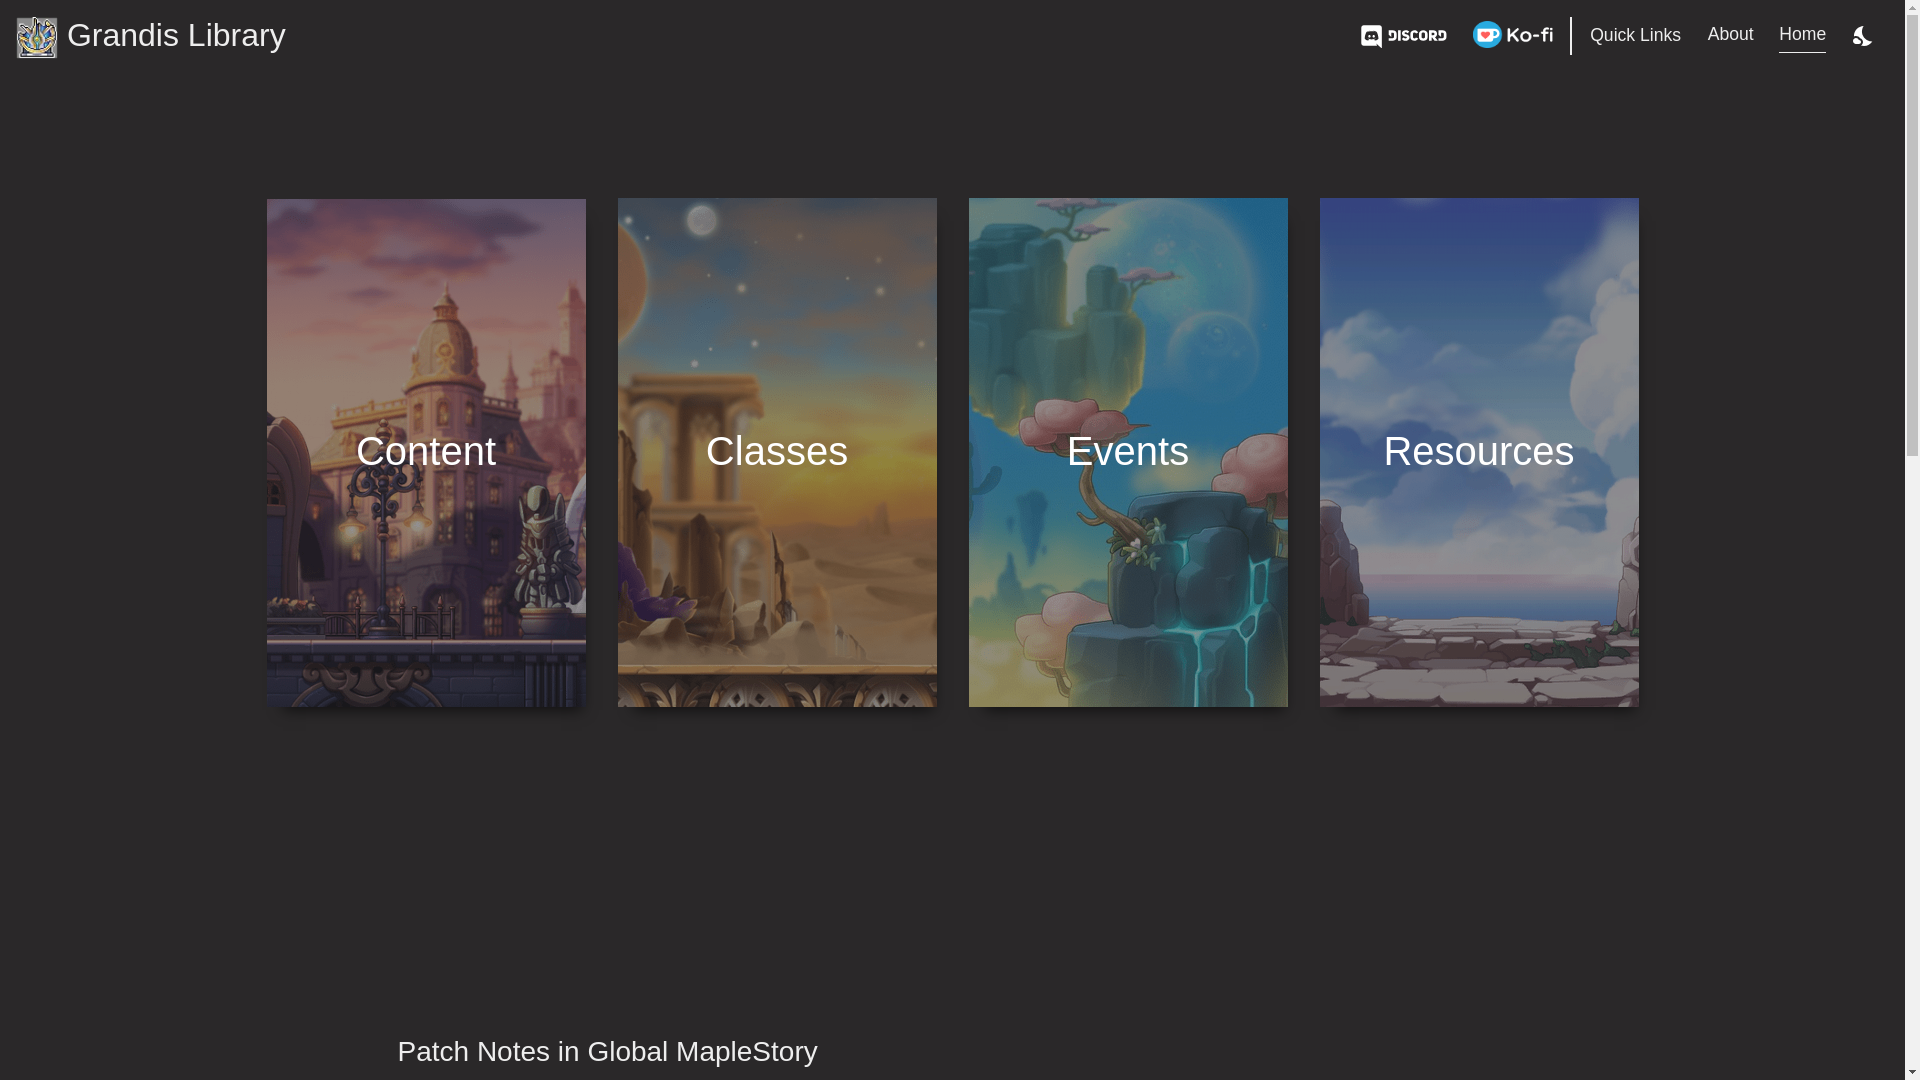Image resolution: width=1920 pixels, height=1080 pixels.
Task: Go to the About page
Action: tap(1730, 34)
